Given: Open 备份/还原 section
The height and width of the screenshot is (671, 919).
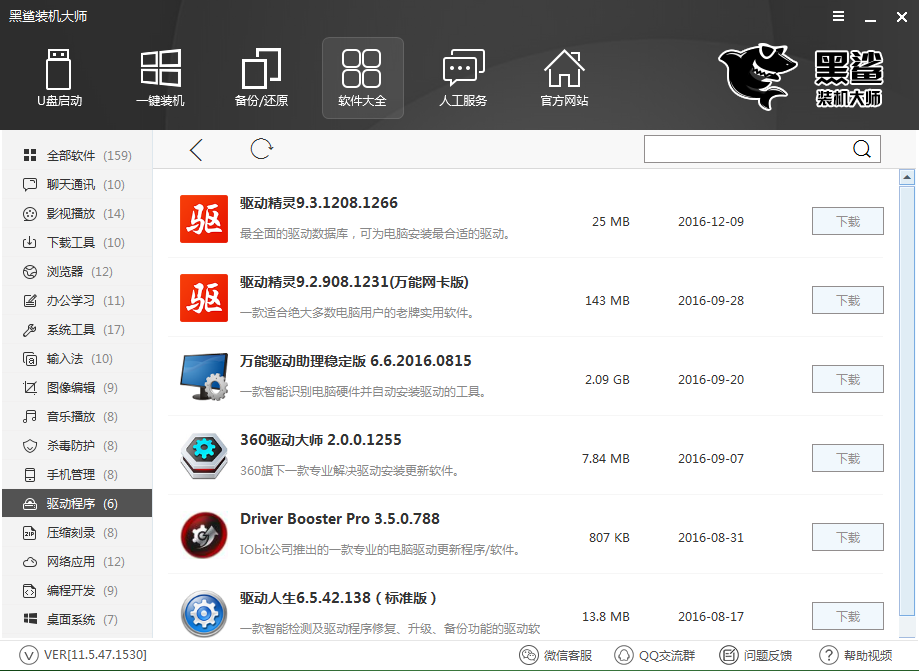Looking at the screenshot, I should pyautogui.click(x=261, y=77).
